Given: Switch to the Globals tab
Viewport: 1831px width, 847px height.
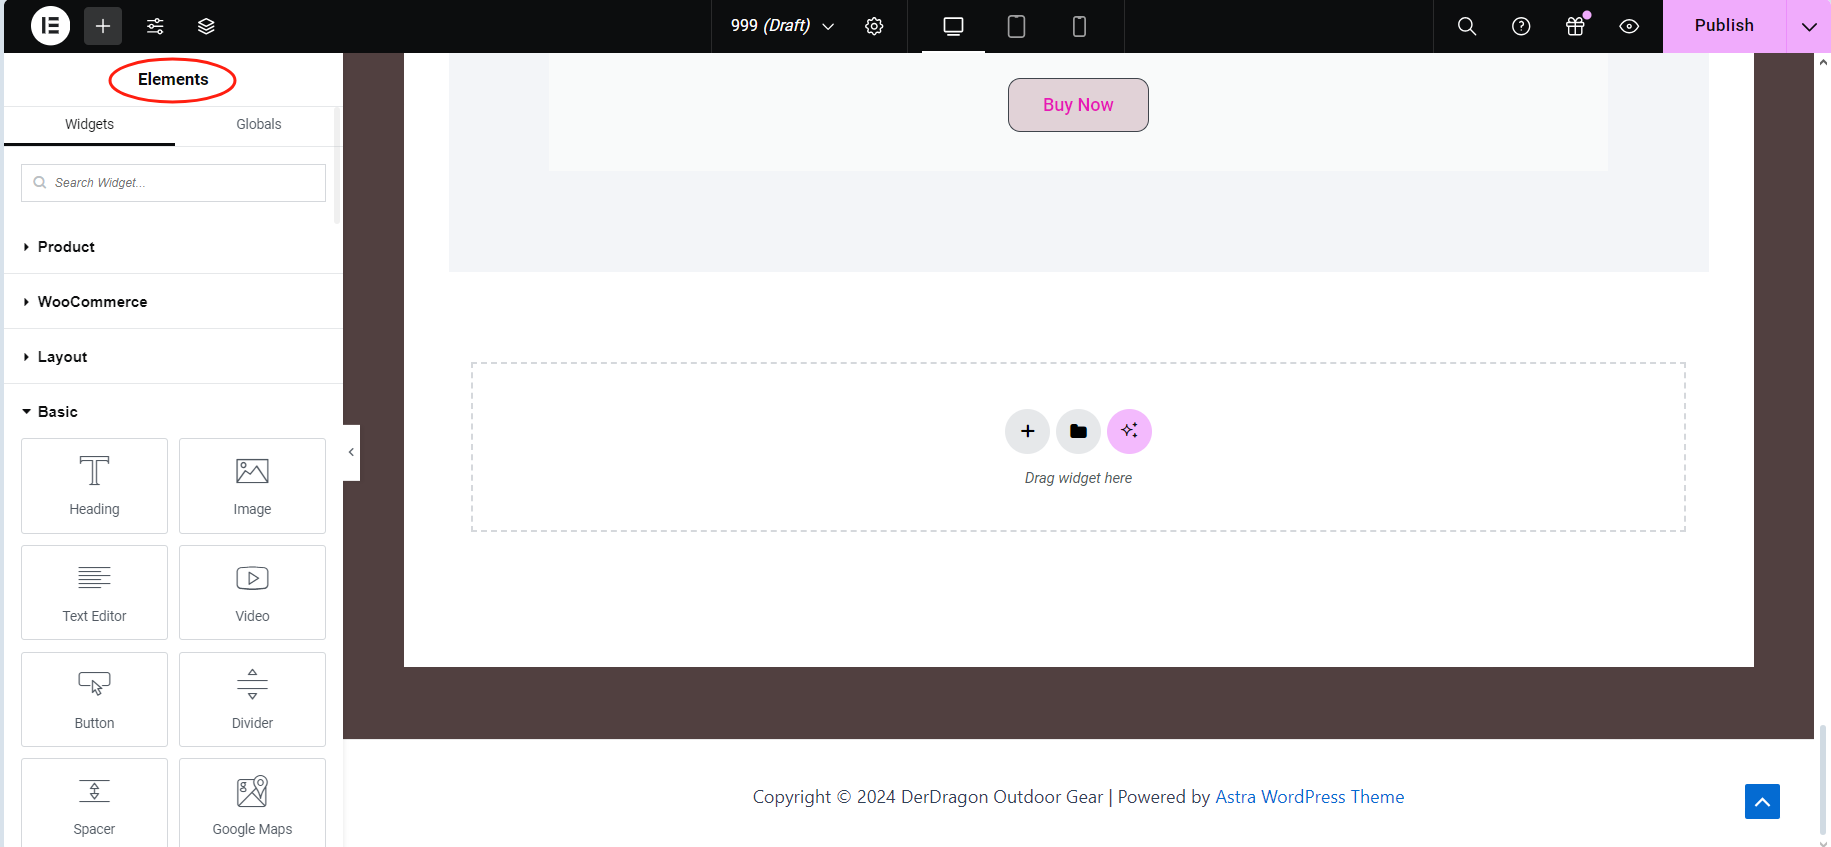Looking at the screenshot, I should [259, 125].
